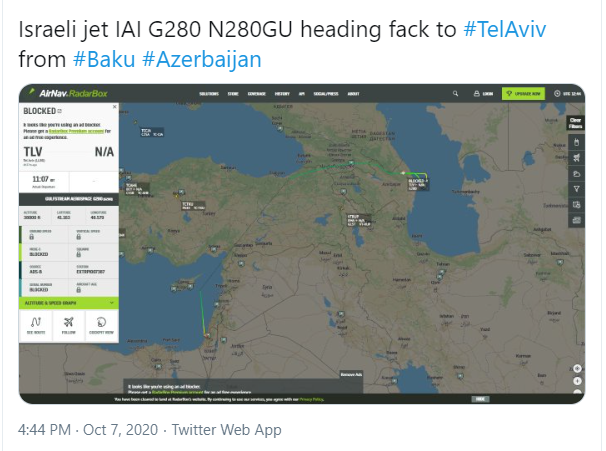The height and width of the screenshot is (451, 606).
Task: Select the Follow aircraft icon
Action: 69,325
